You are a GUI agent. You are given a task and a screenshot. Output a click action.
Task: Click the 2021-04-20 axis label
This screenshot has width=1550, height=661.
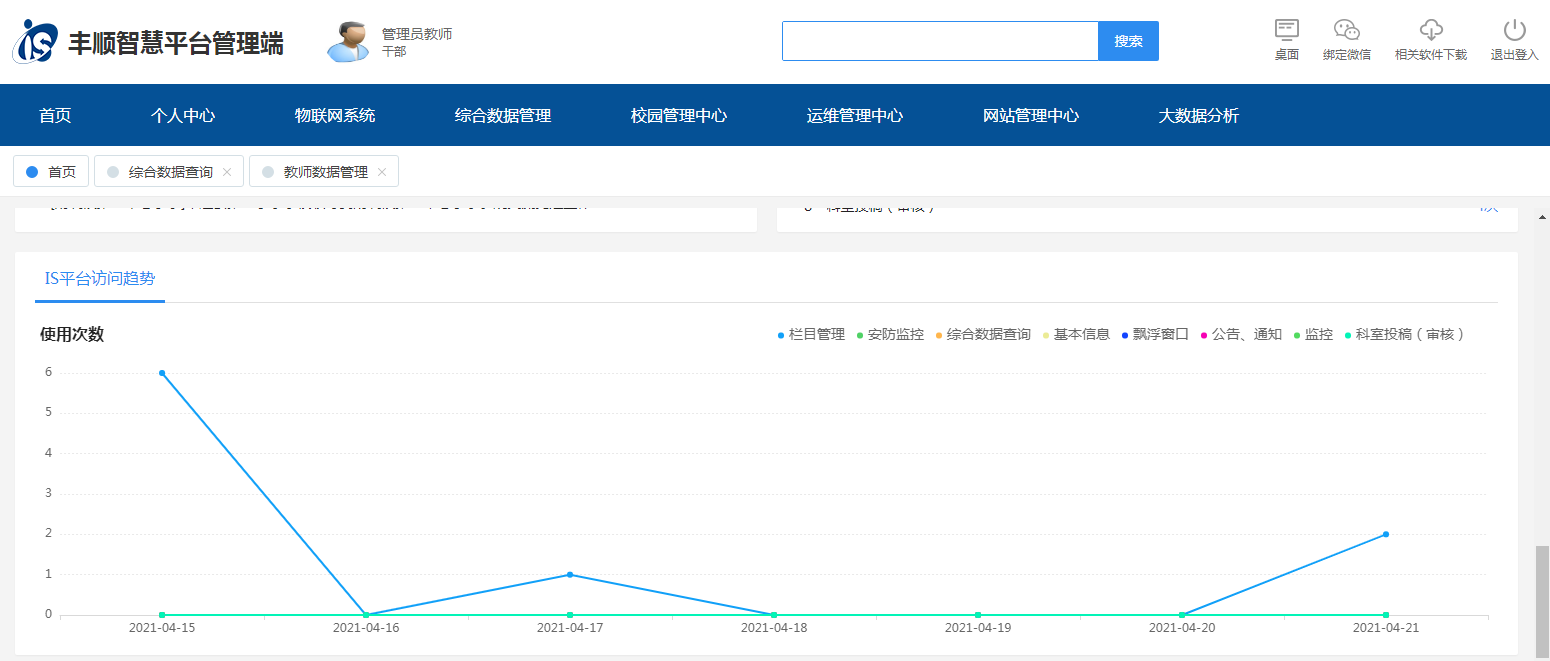(x=1182, y=628)
